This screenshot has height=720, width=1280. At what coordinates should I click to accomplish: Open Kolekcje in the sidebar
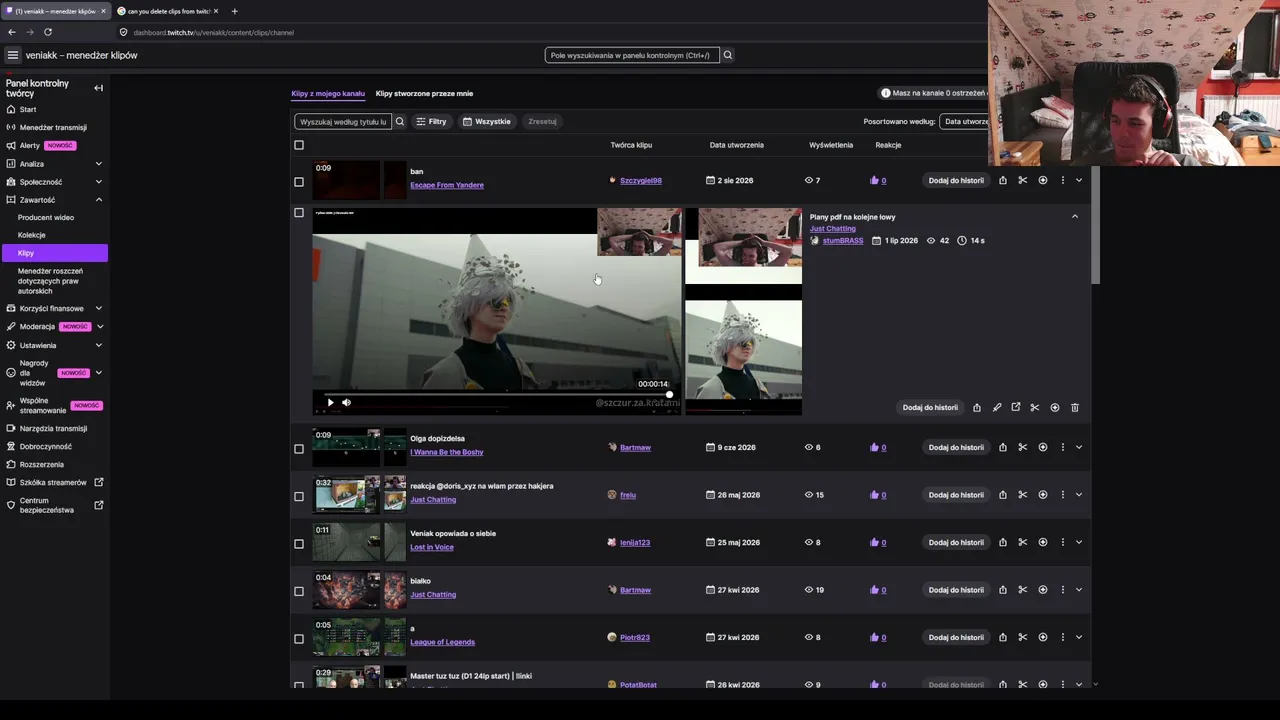click(x=32, y=235)
